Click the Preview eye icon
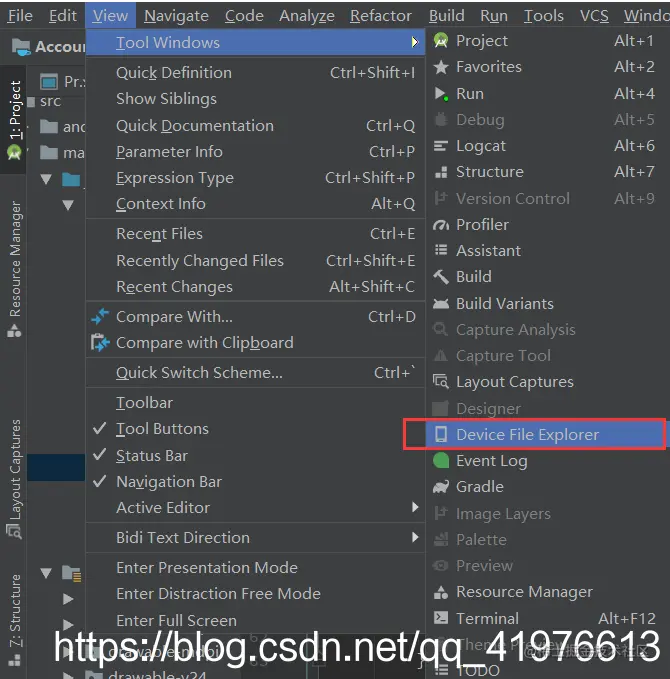The image size is (670, 679). pyautogui.click(x=441, y=566)
